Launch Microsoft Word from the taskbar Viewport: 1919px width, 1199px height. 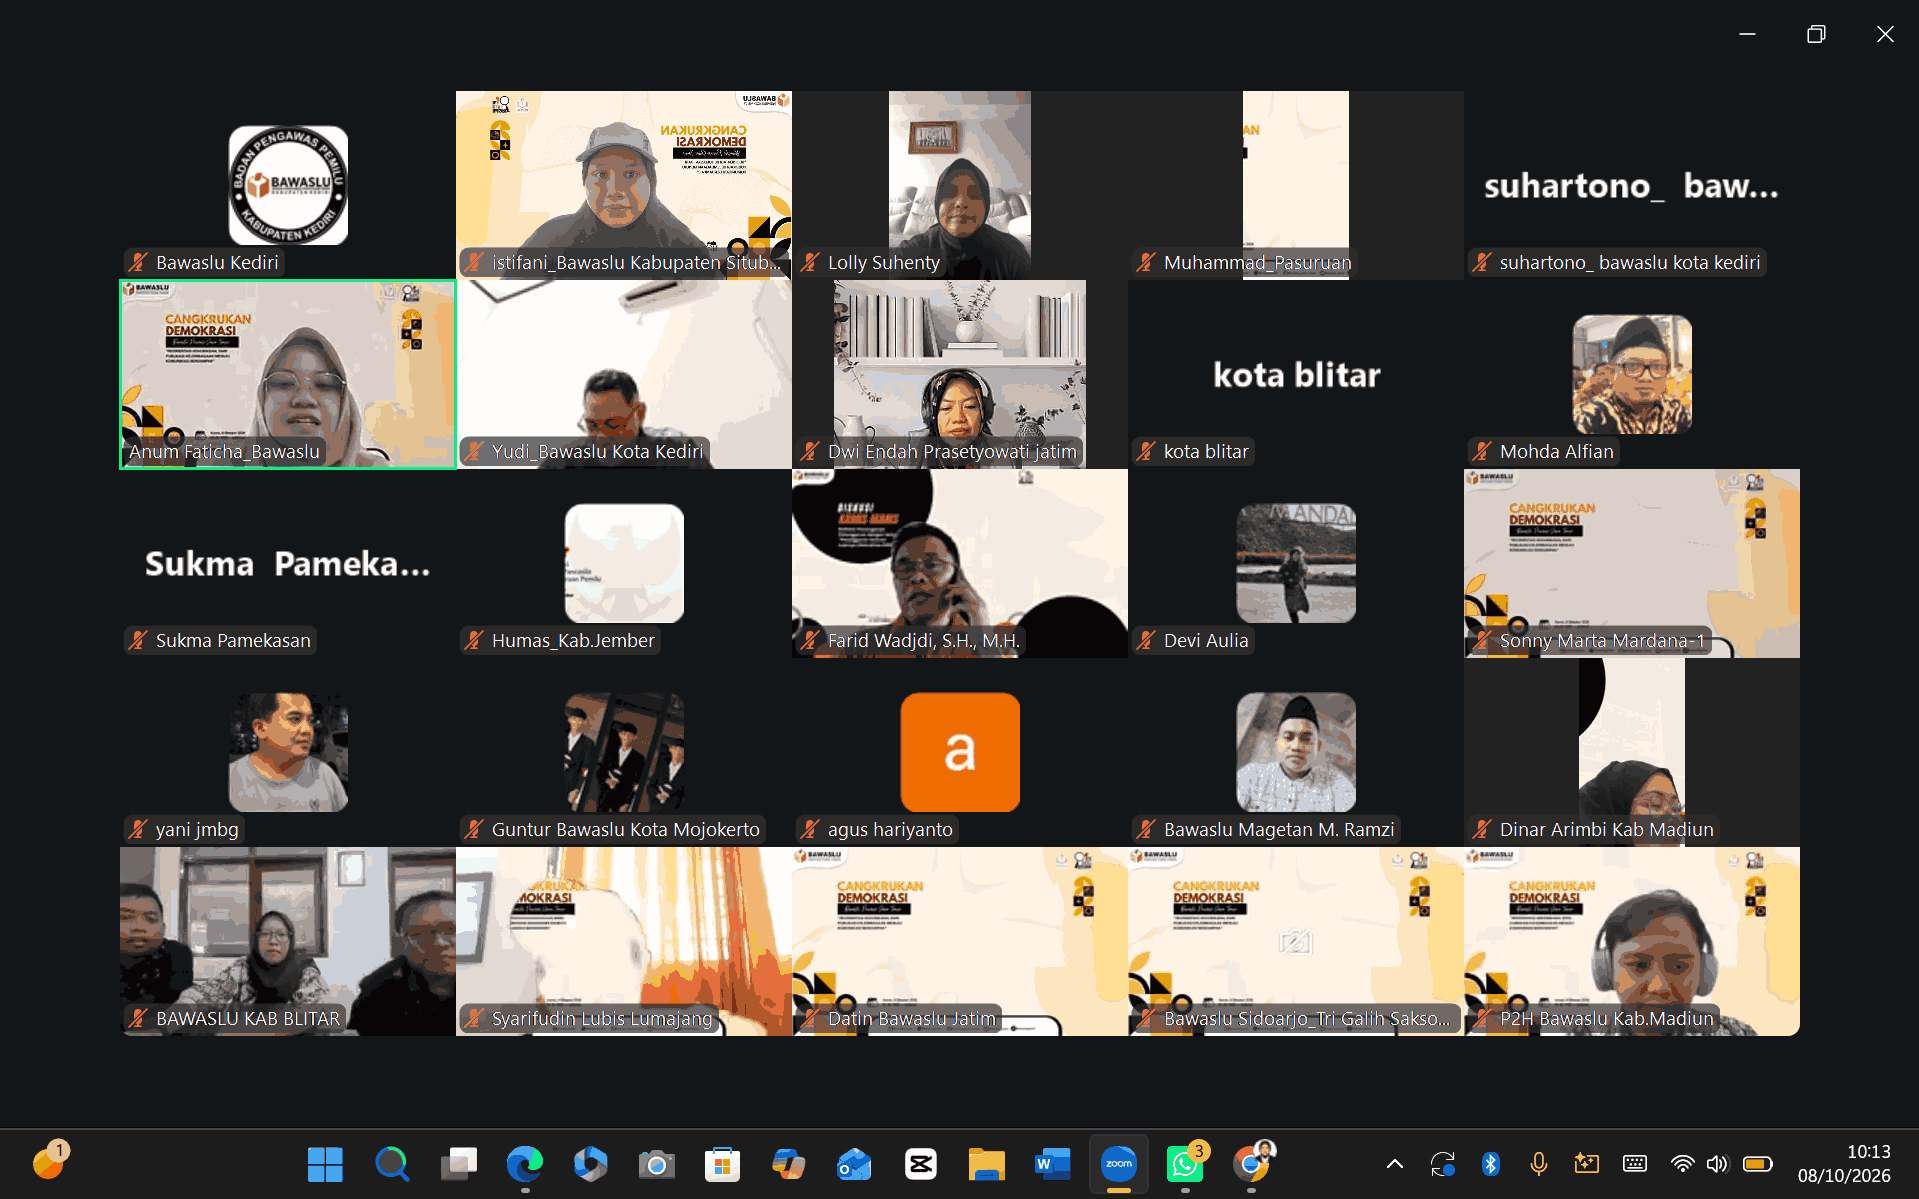click(1052, 1164)
